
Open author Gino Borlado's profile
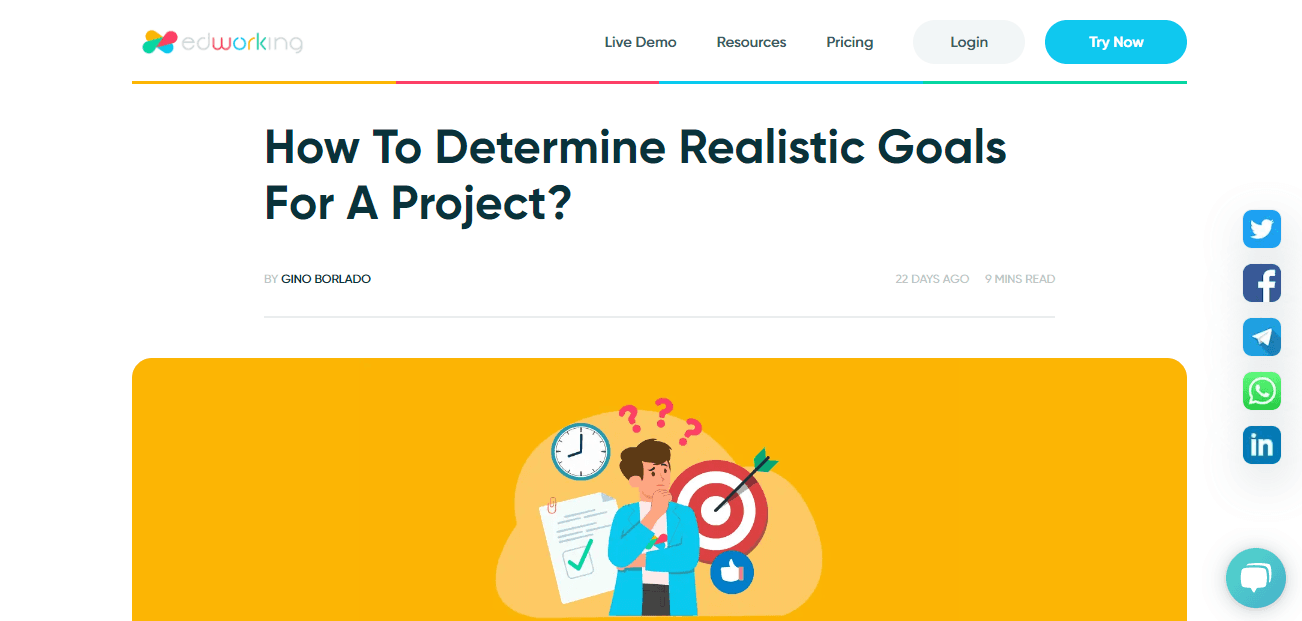point(326,279)
